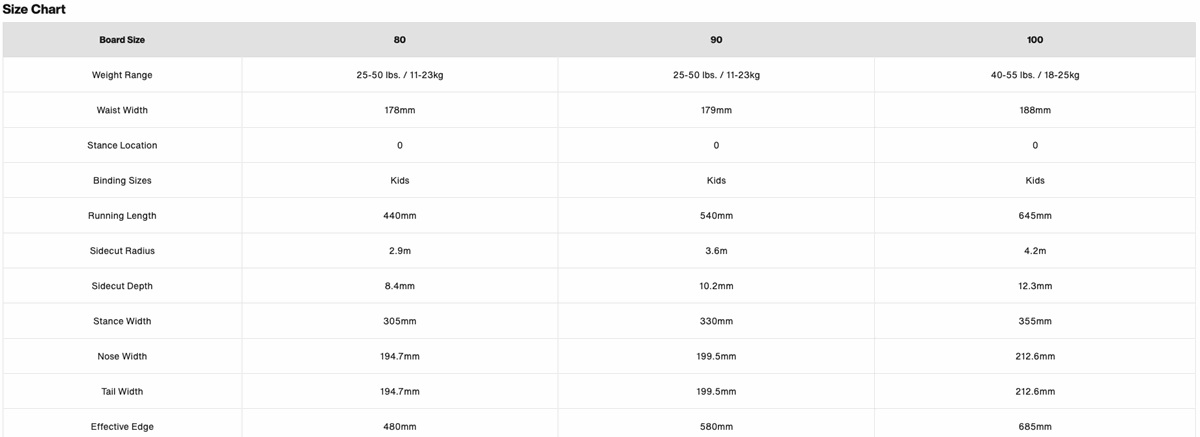Click the 305mm stance width value
The width and height of the screenshot is (1200, 437).
click(400, 321)
